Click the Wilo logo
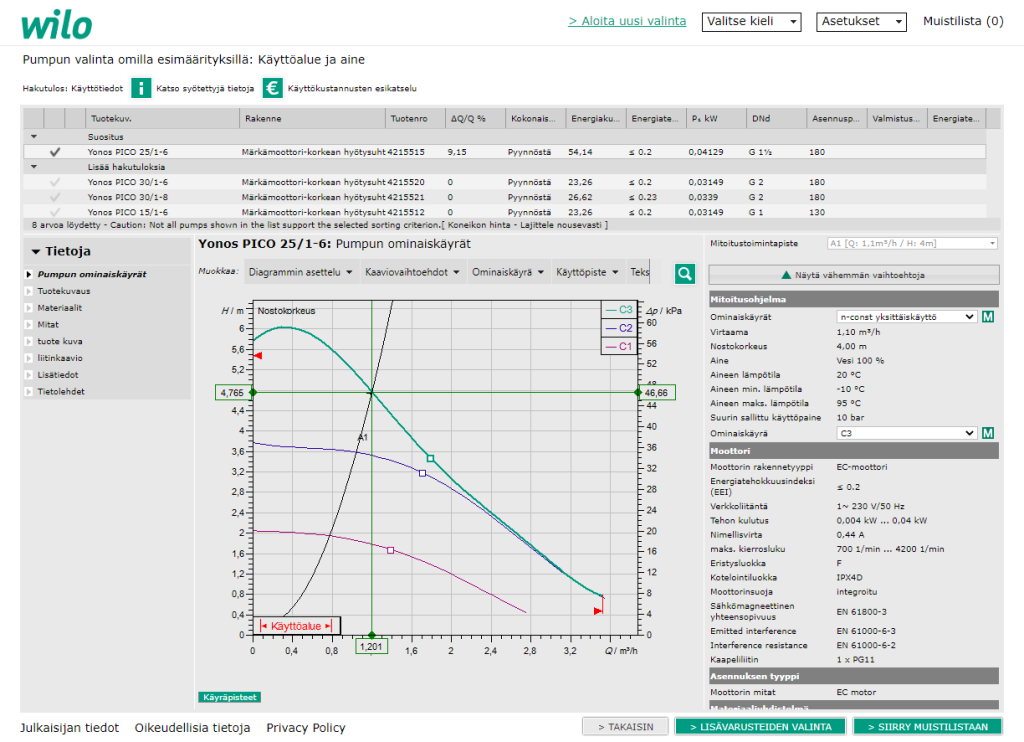 pos(56,25)
